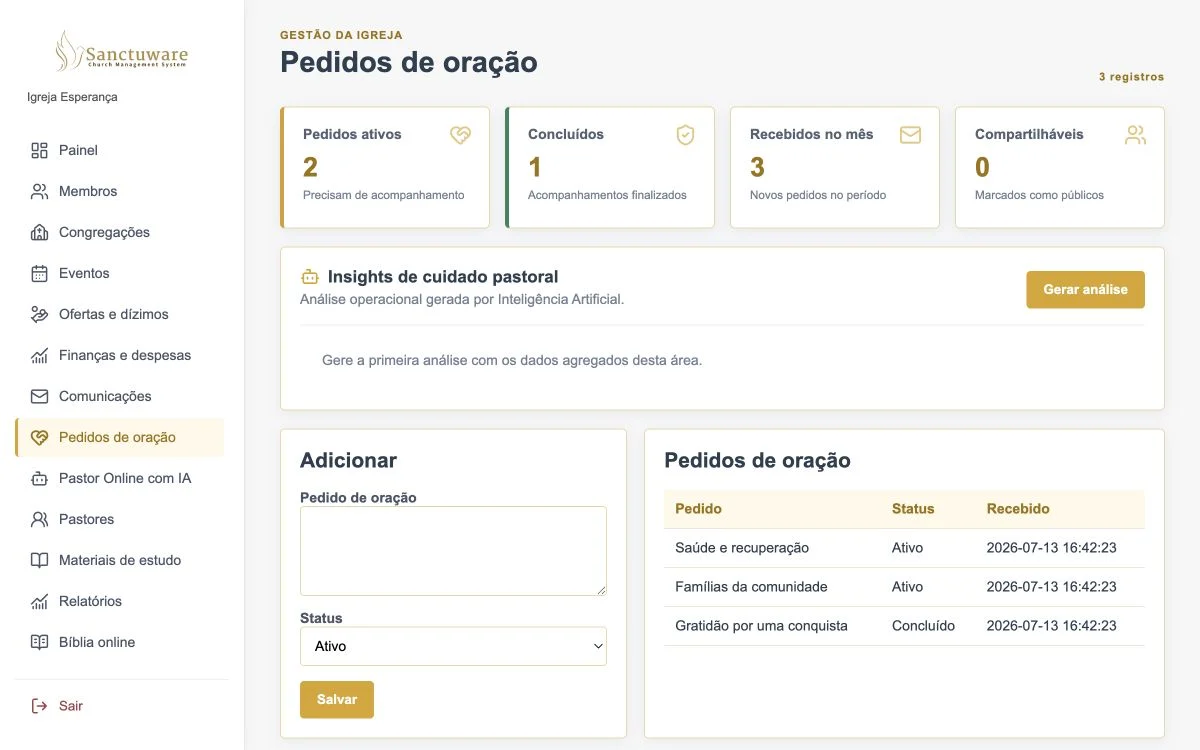Click the date in Gratidão por uma conquista row
Viewport: 1200px width, 750px height.
coord(1051,626)
